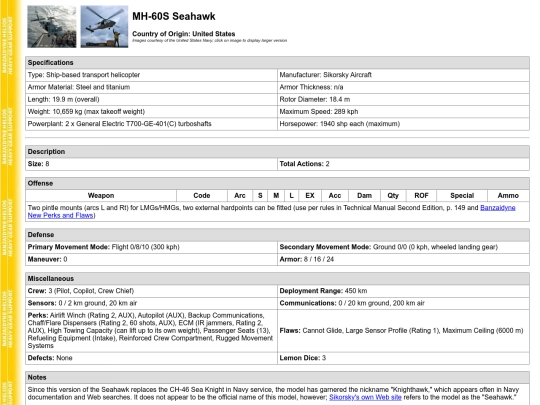Click the Defense section header

tap(277, 235)
